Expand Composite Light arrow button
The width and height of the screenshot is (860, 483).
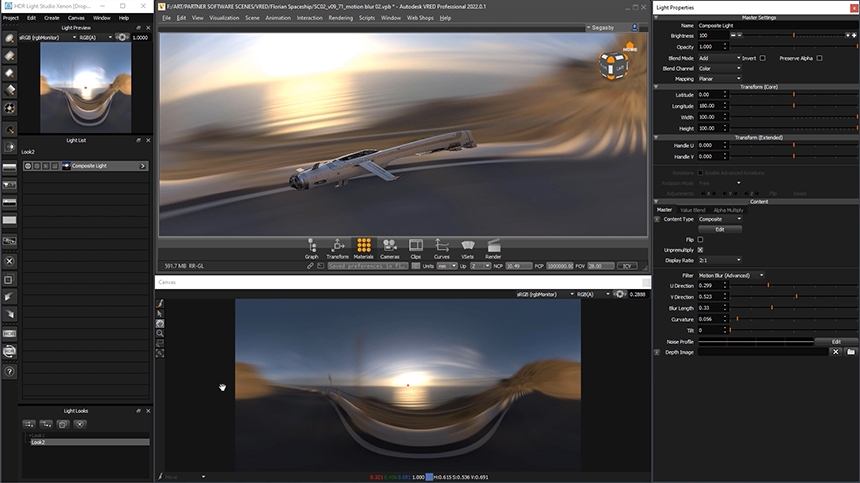[143, 166]
